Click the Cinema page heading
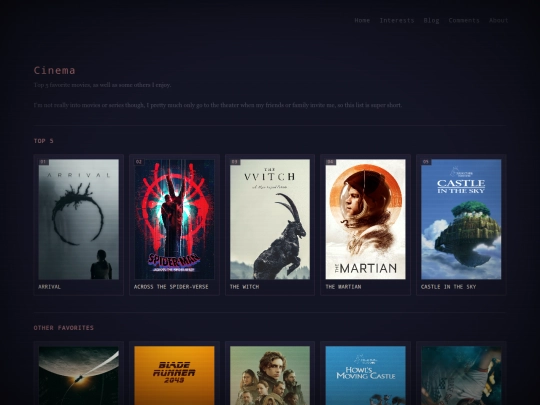This screenshot has width=540, height=405. tap(54, 71)
